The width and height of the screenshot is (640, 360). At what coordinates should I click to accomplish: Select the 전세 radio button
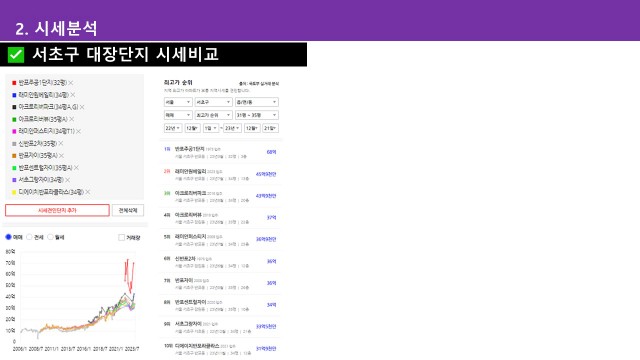coord(29,237)
